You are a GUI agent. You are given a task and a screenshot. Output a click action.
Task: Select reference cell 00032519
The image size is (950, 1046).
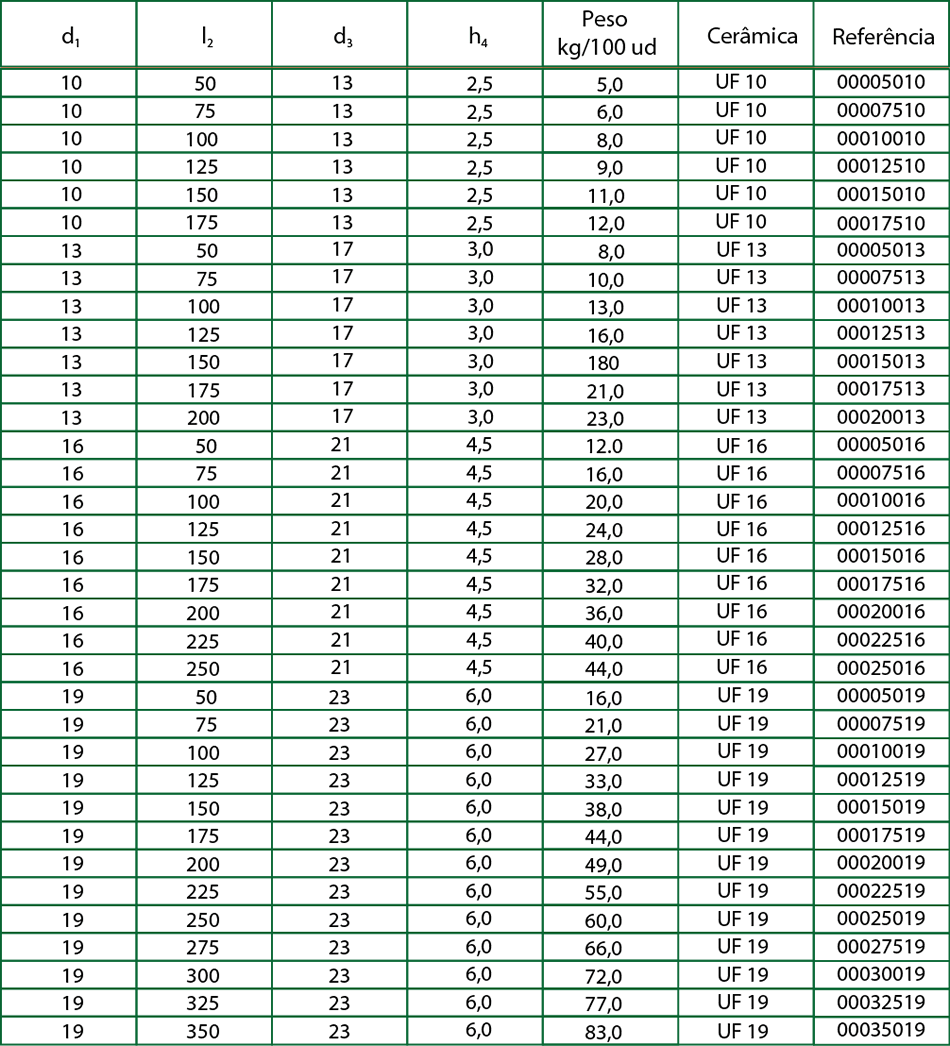click(x=881, y=1002)
